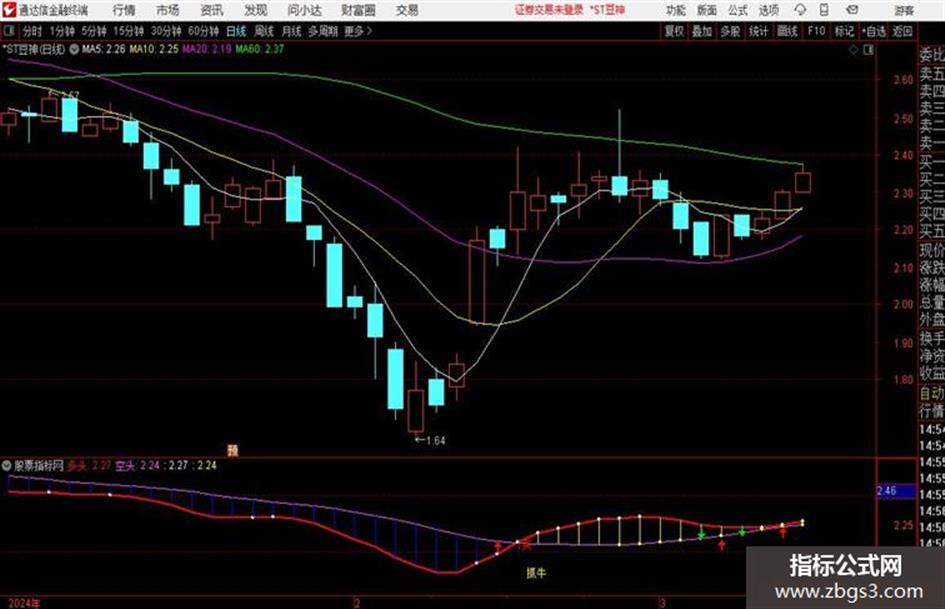Click the 2024年 date axis label
The width and height of the screenshot is (945, 609).
pyautogui.click(x=24, y=603)
